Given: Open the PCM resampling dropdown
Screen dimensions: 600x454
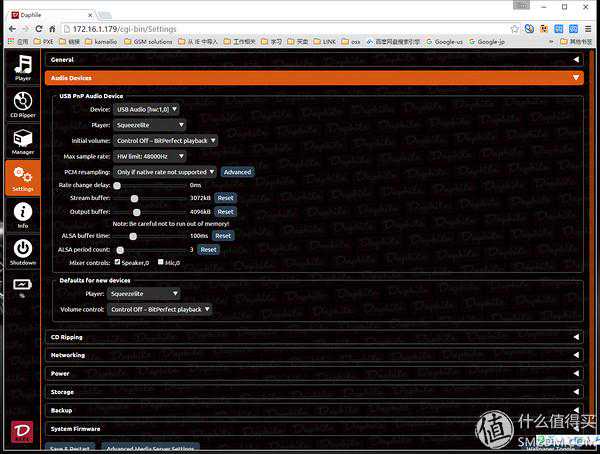Looking at the screenshot, I should coord(166,172).
